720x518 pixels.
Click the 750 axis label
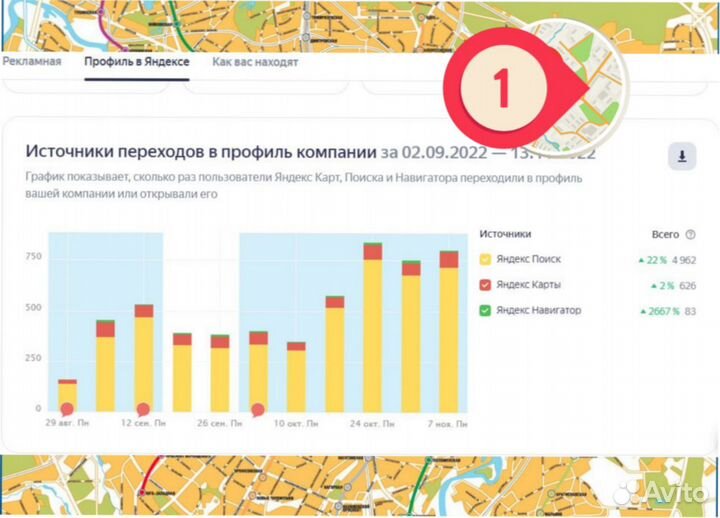[x=34, y=256]
